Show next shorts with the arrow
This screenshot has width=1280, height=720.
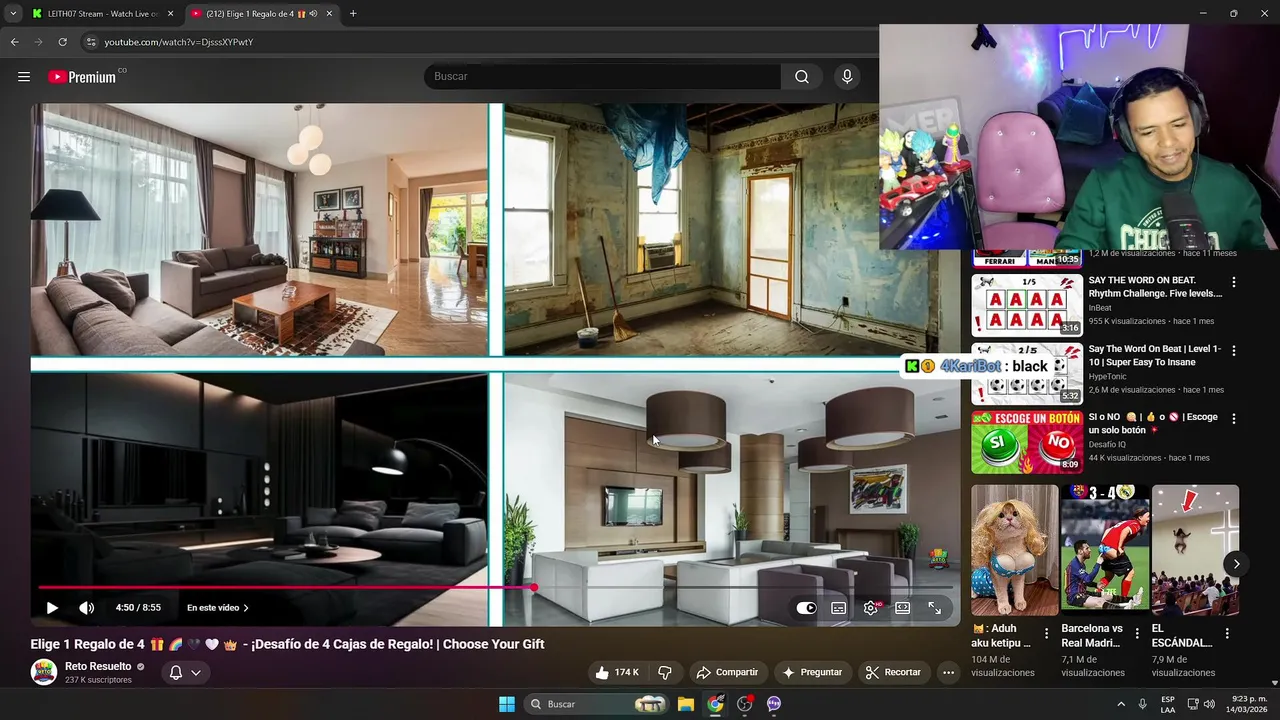1236,564
